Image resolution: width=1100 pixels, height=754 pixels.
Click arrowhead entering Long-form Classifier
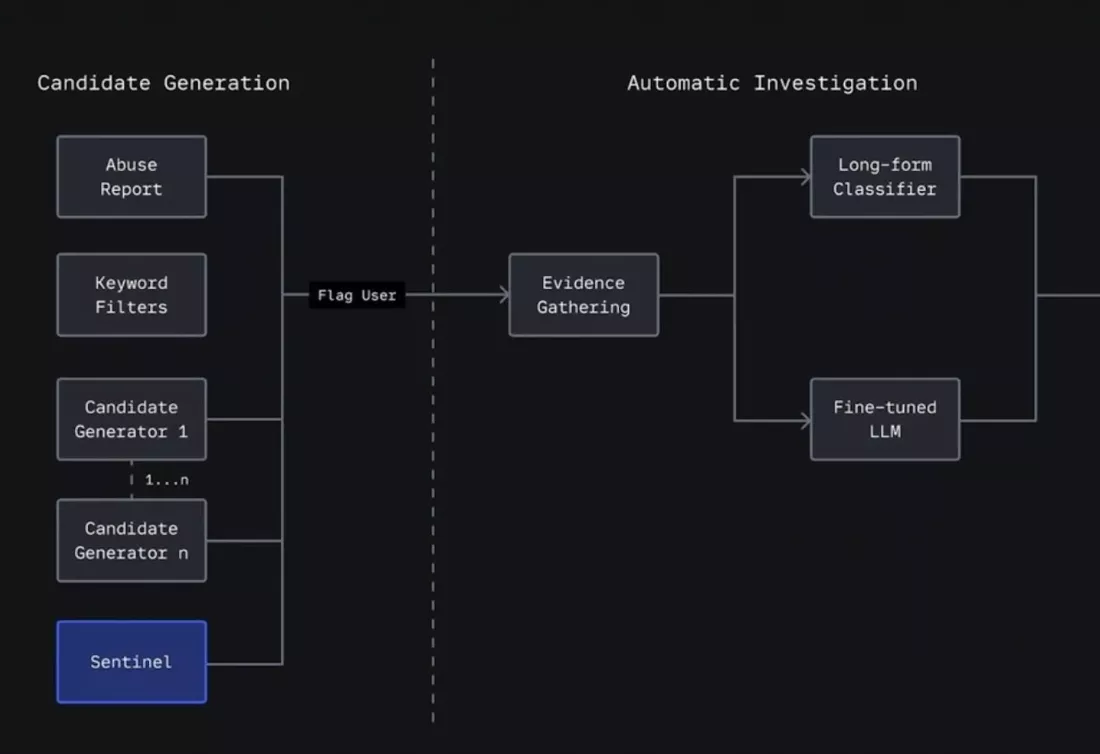point(804,177)
